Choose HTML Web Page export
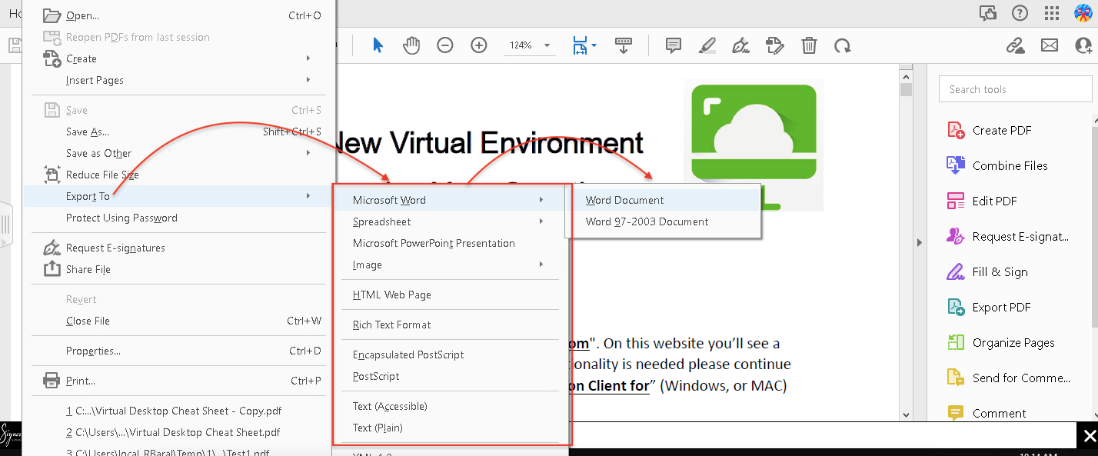This screenshot has width=1098, height=456. coord(392,295)
